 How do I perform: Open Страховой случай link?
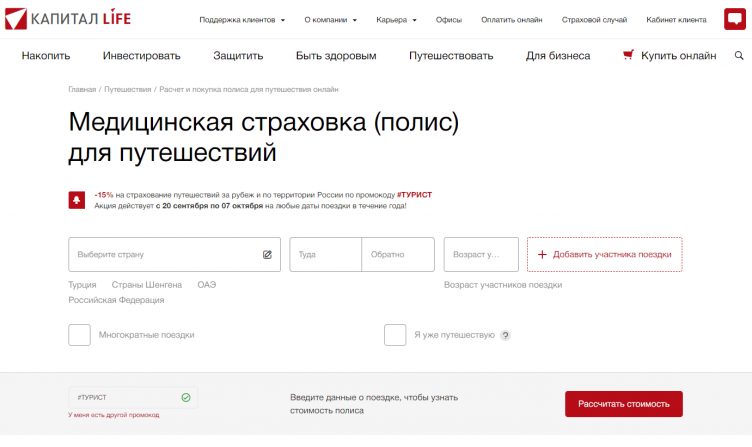coord(594,20)
